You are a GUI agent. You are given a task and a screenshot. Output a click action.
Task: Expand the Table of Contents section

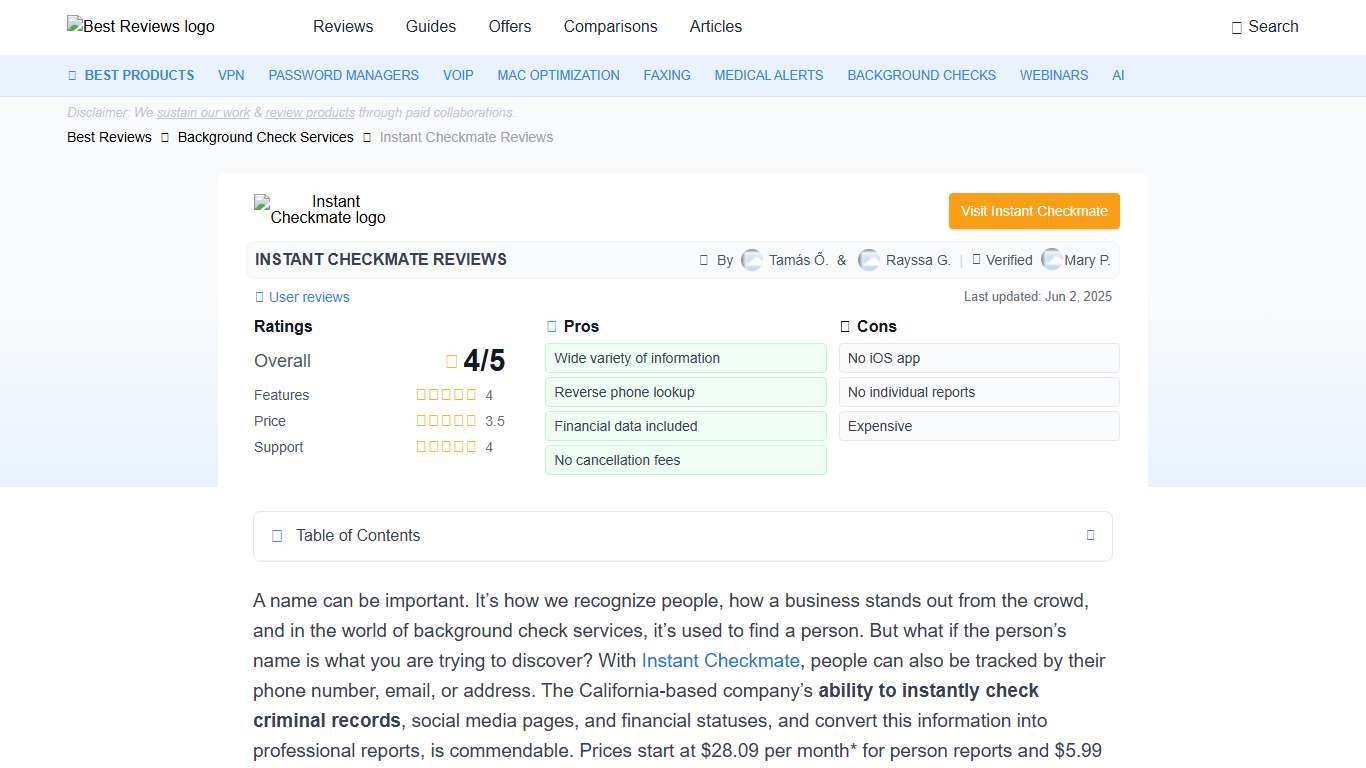[x=1090, y=536]
